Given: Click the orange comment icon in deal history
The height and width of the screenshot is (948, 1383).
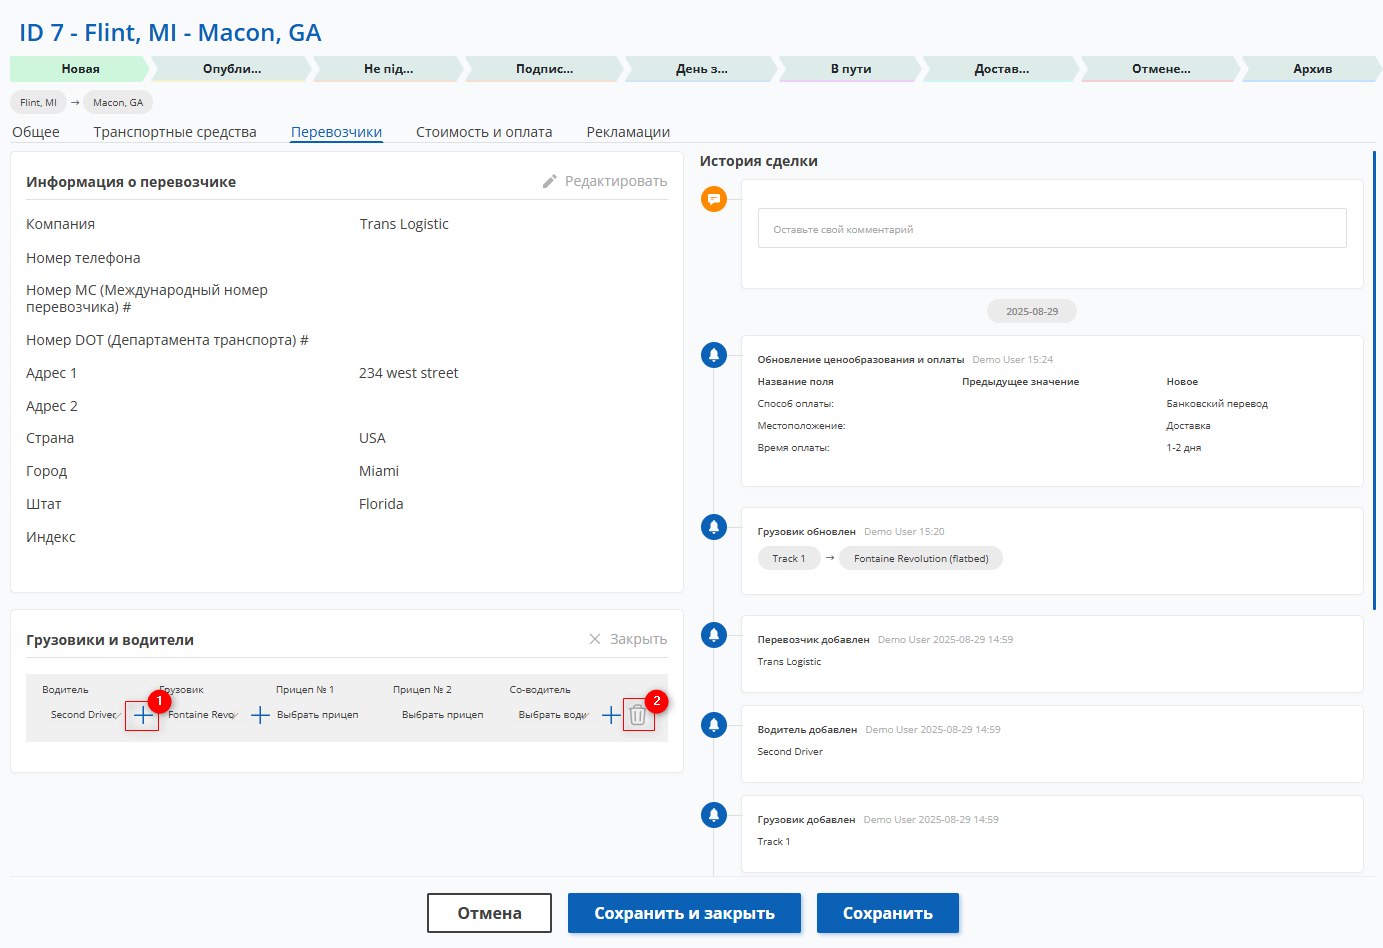Looking at the screenshot, I should pyautogui.click(x=714, y=199).
